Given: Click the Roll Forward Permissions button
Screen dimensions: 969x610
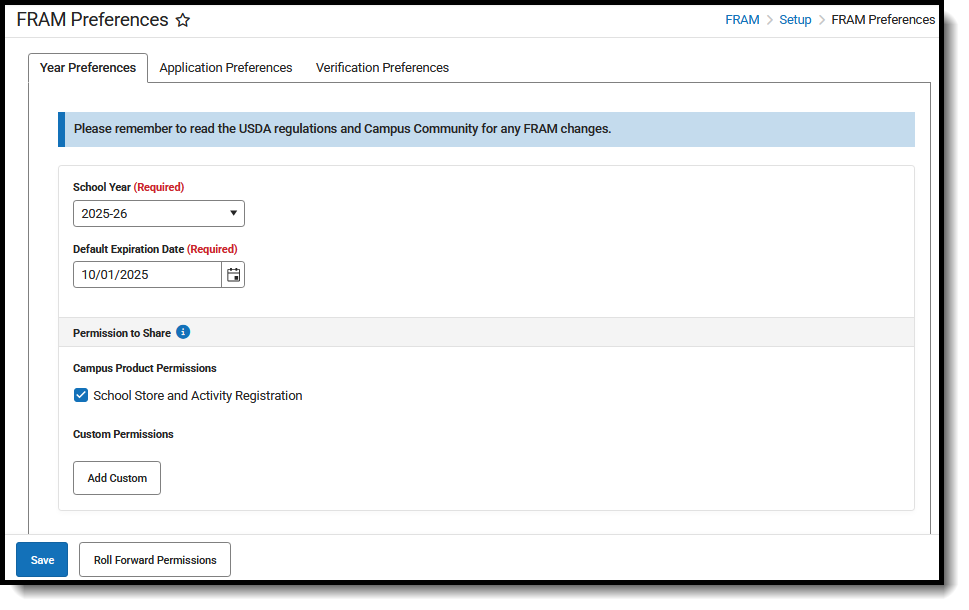Looking at the screenshot, I should click(x=155, y=560).
